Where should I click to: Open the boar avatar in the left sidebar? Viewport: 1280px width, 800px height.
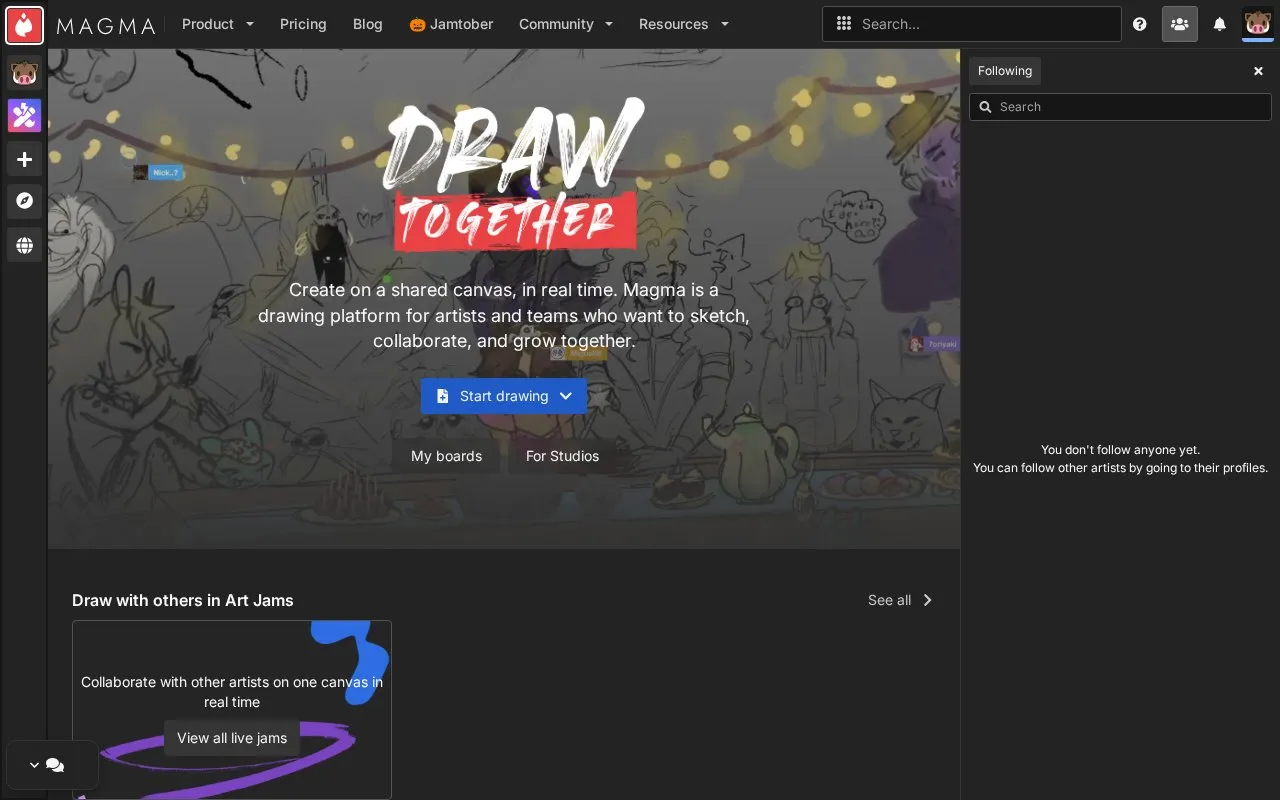pos(25,73)
